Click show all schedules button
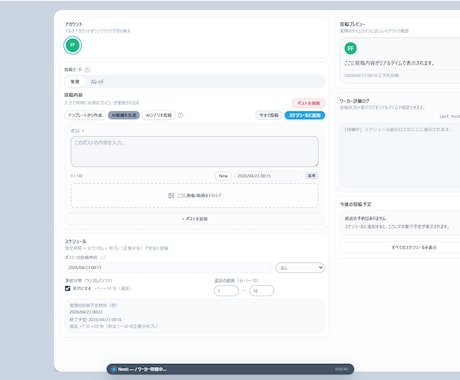The height and width of the screenshot is (380, 460). click(414, 247)
